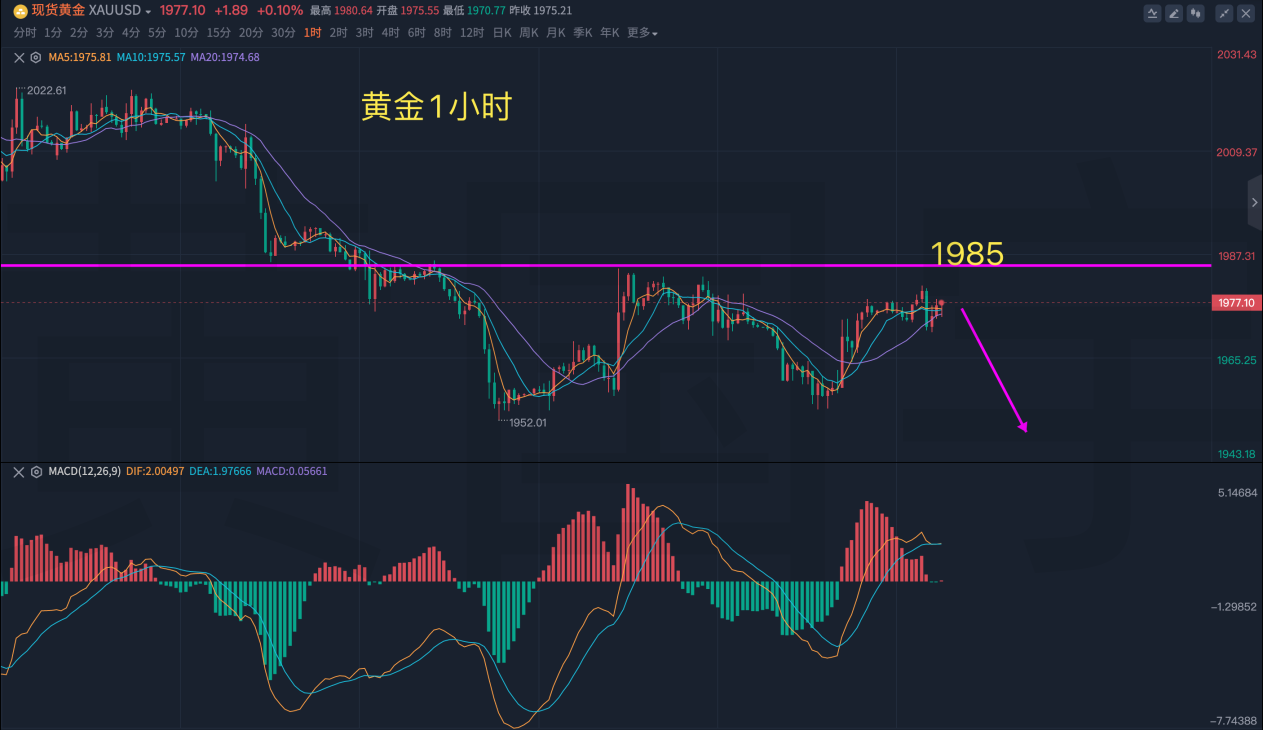This screenshot has width=1263, height=730.
Task: Remove the MA indicator with its X
Action: 19,57
